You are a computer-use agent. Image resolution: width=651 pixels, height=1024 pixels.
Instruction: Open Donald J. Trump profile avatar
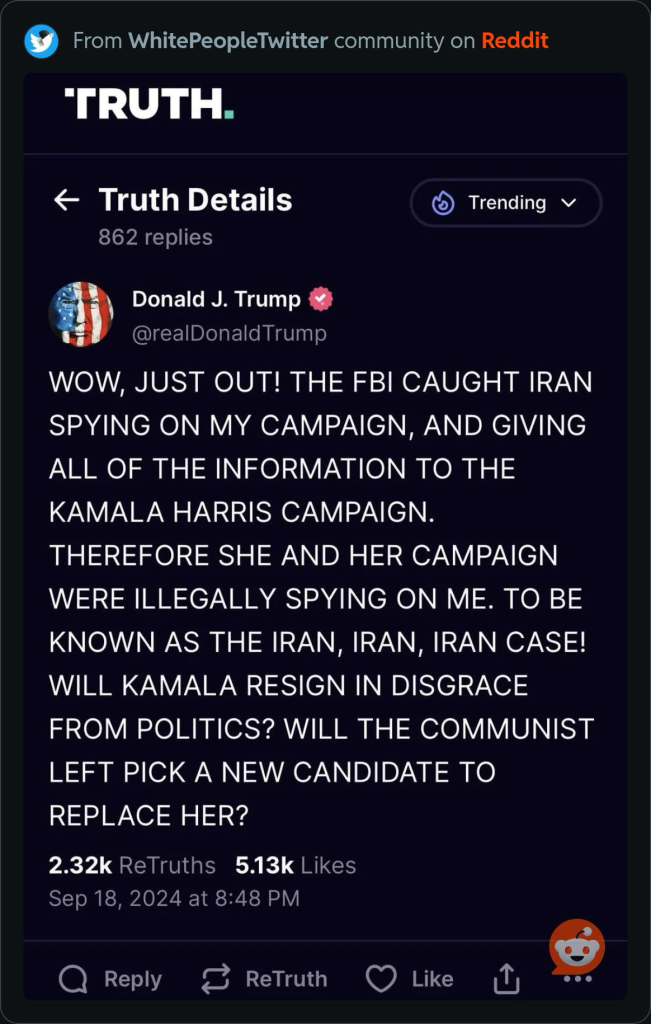(x=81, y=314)
